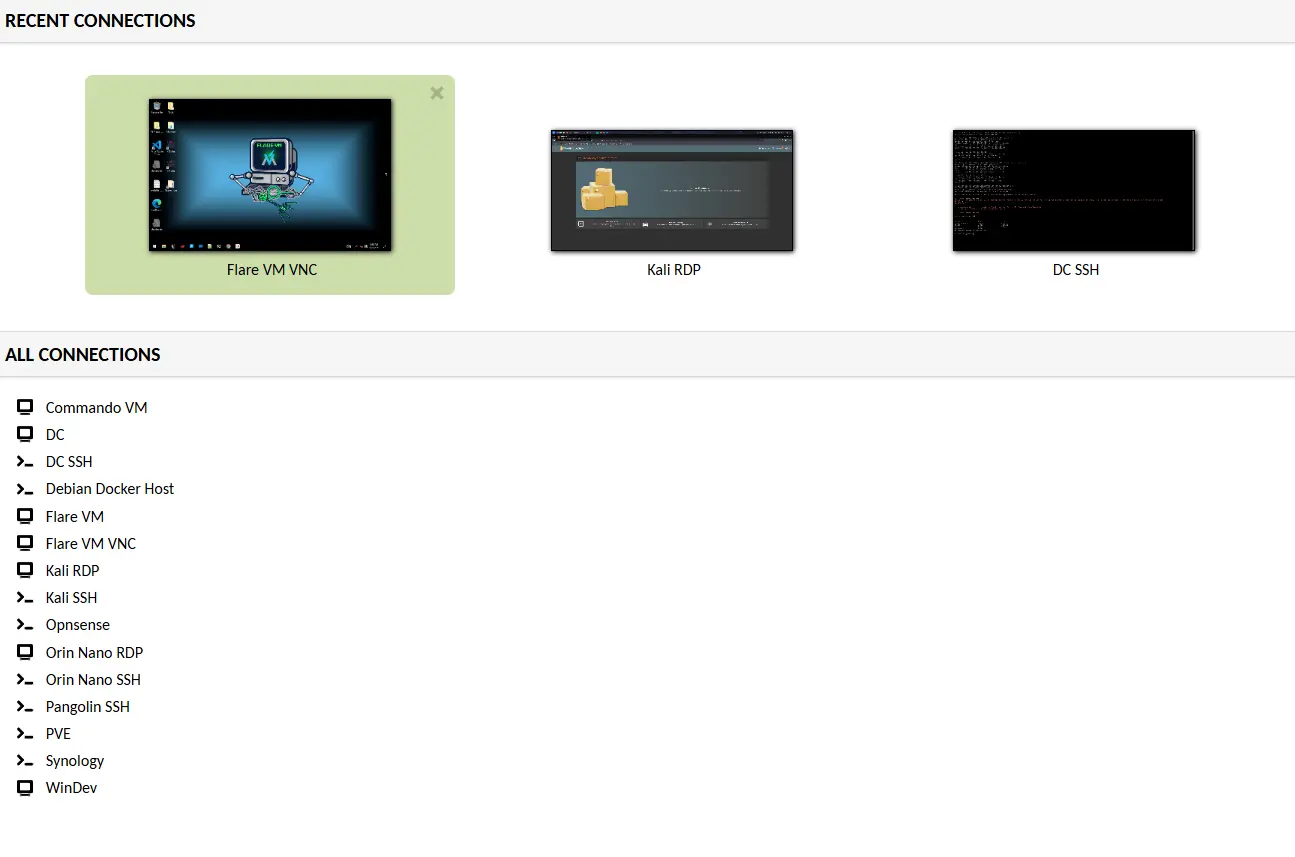Connect to Debian Docker Host
The height and width of the screenshot is (857, 1295).
[110, 489]
